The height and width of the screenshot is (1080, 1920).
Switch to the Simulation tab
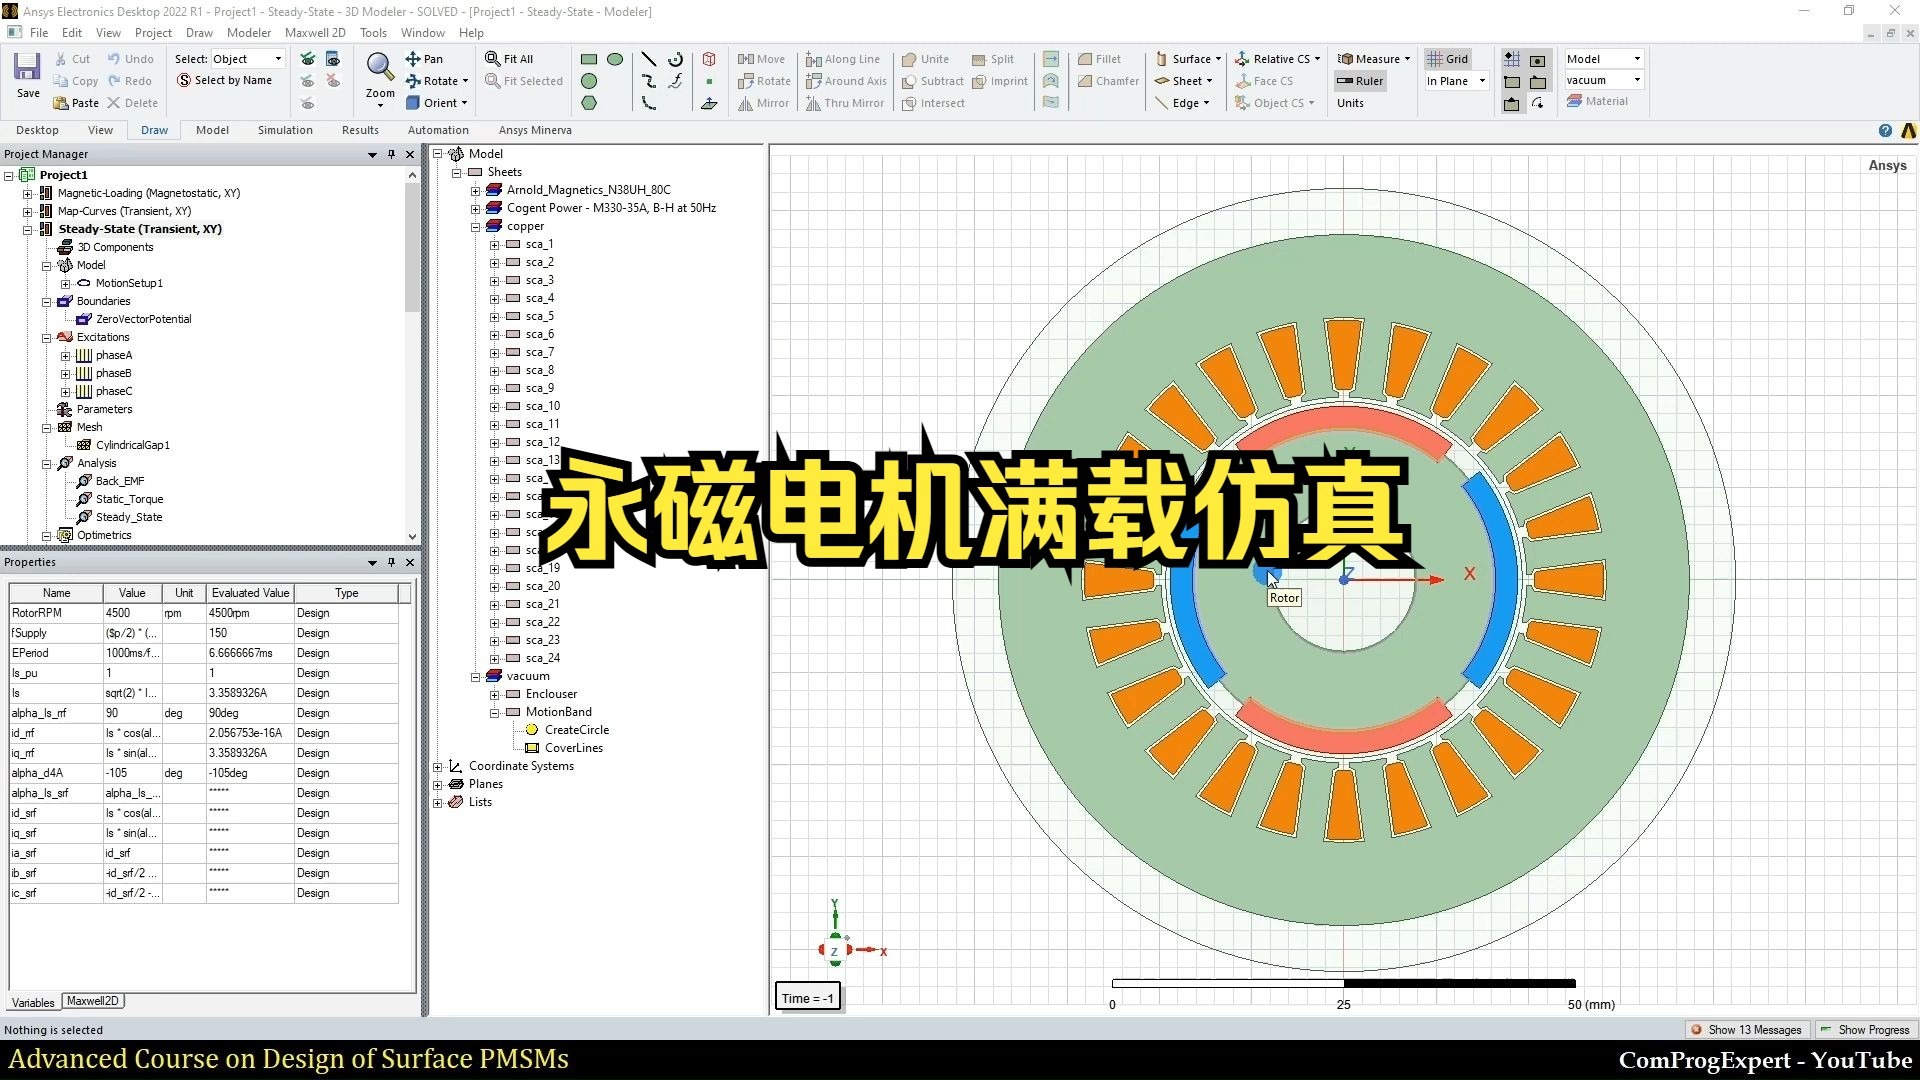[285, 130]
